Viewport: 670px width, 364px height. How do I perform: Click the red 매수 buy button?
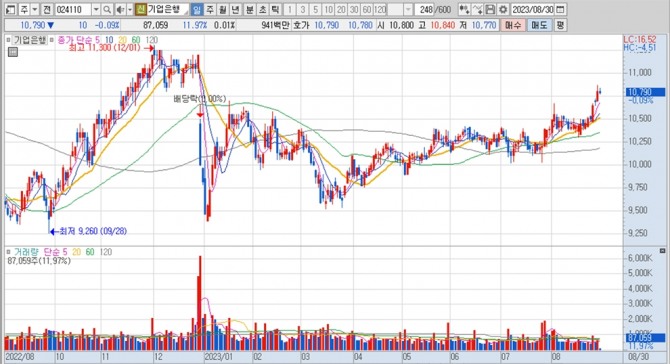[x=512, y=25]
